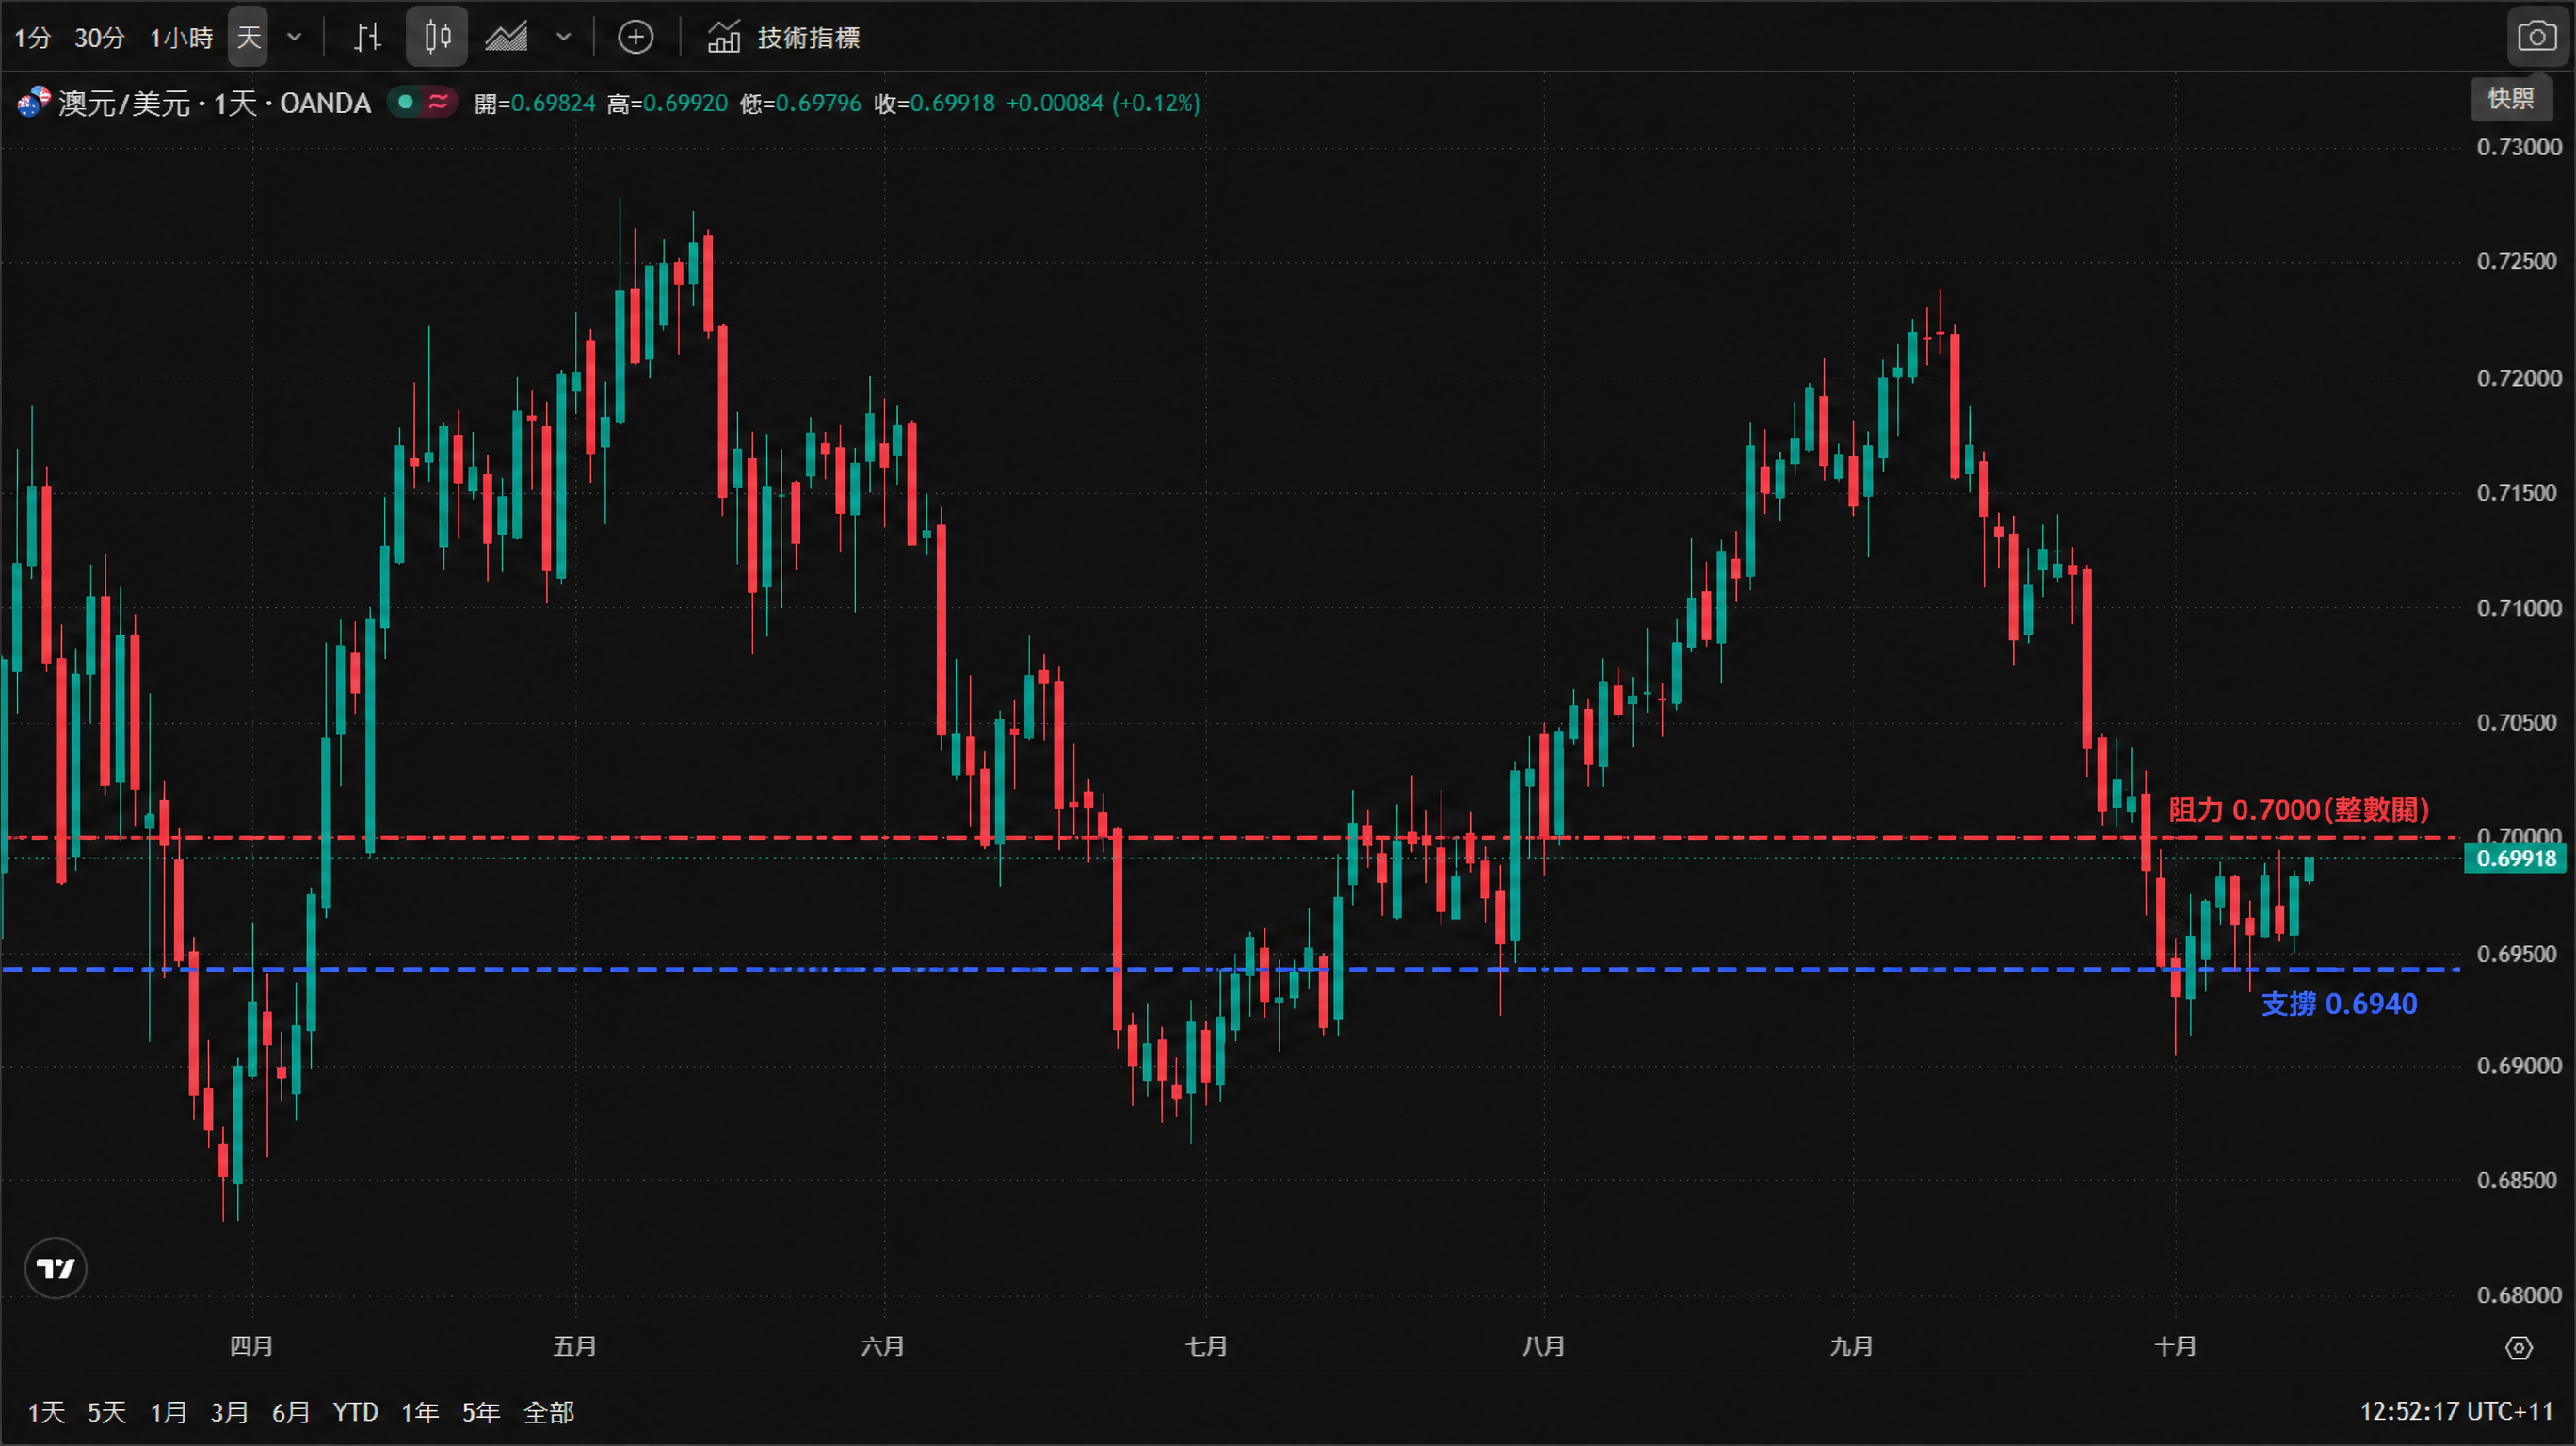Select the 1分 interval

click(x=32, y=38)
